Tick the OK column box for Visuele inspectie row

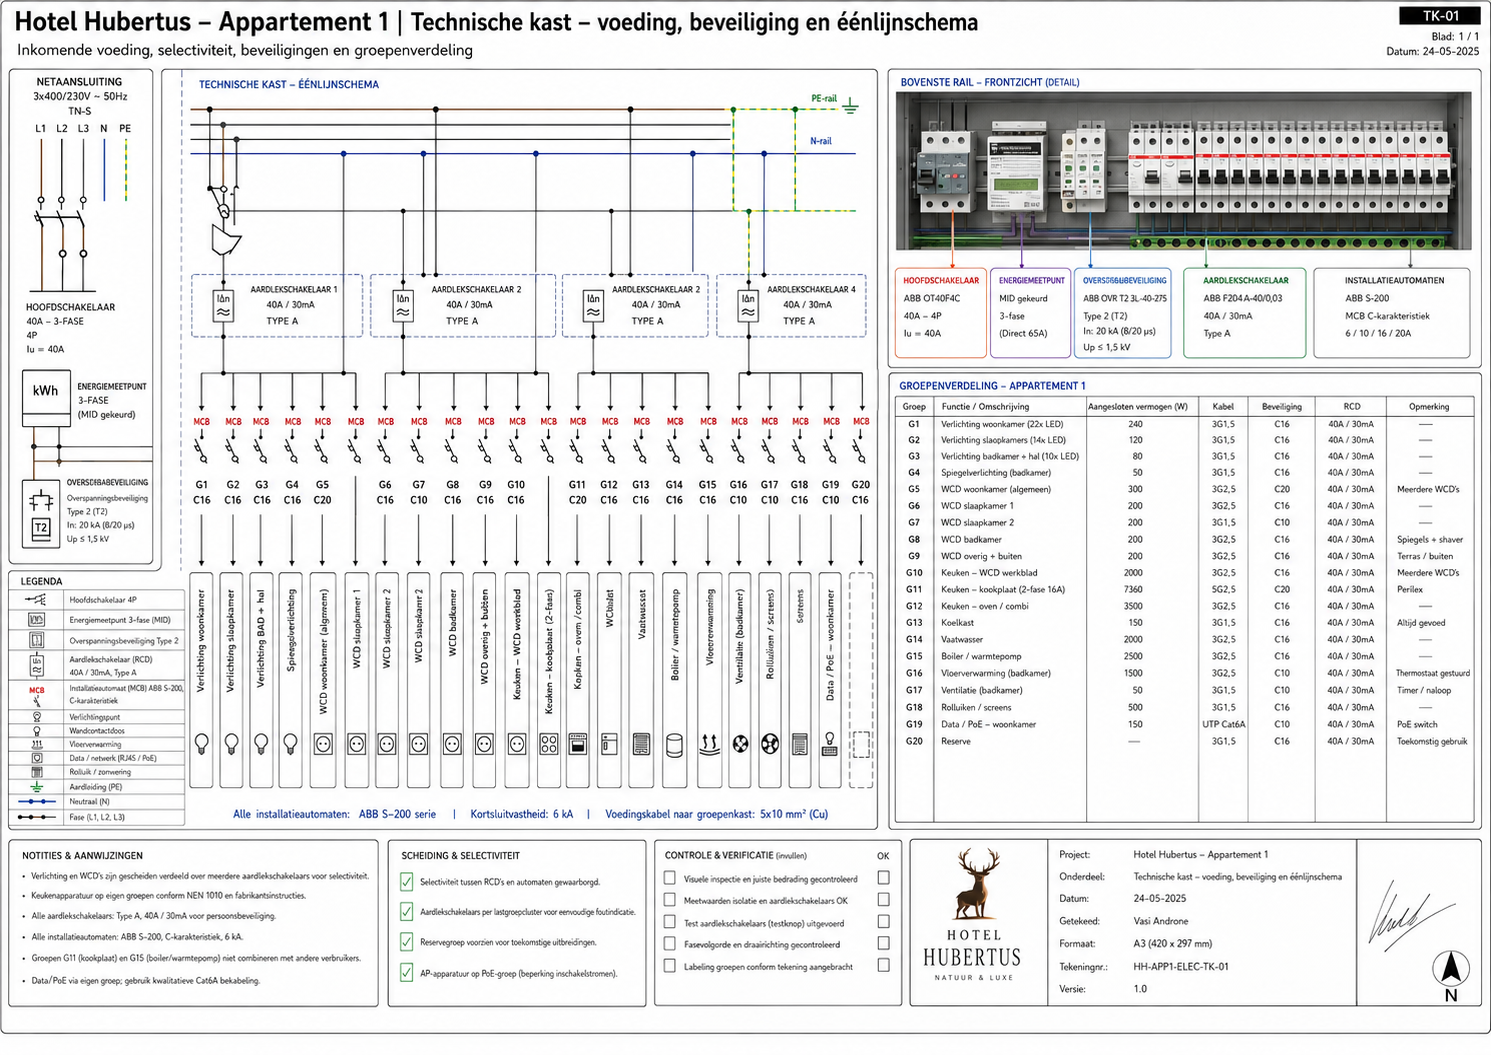click(x=883, y=877)
